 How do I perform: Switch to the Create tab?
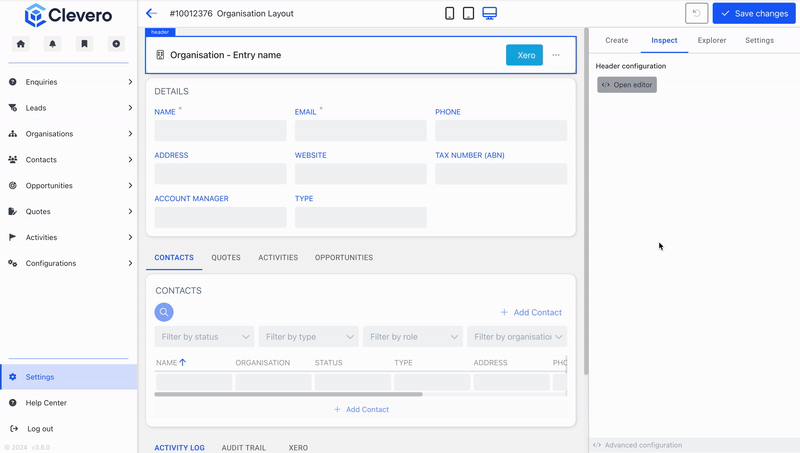616,40
